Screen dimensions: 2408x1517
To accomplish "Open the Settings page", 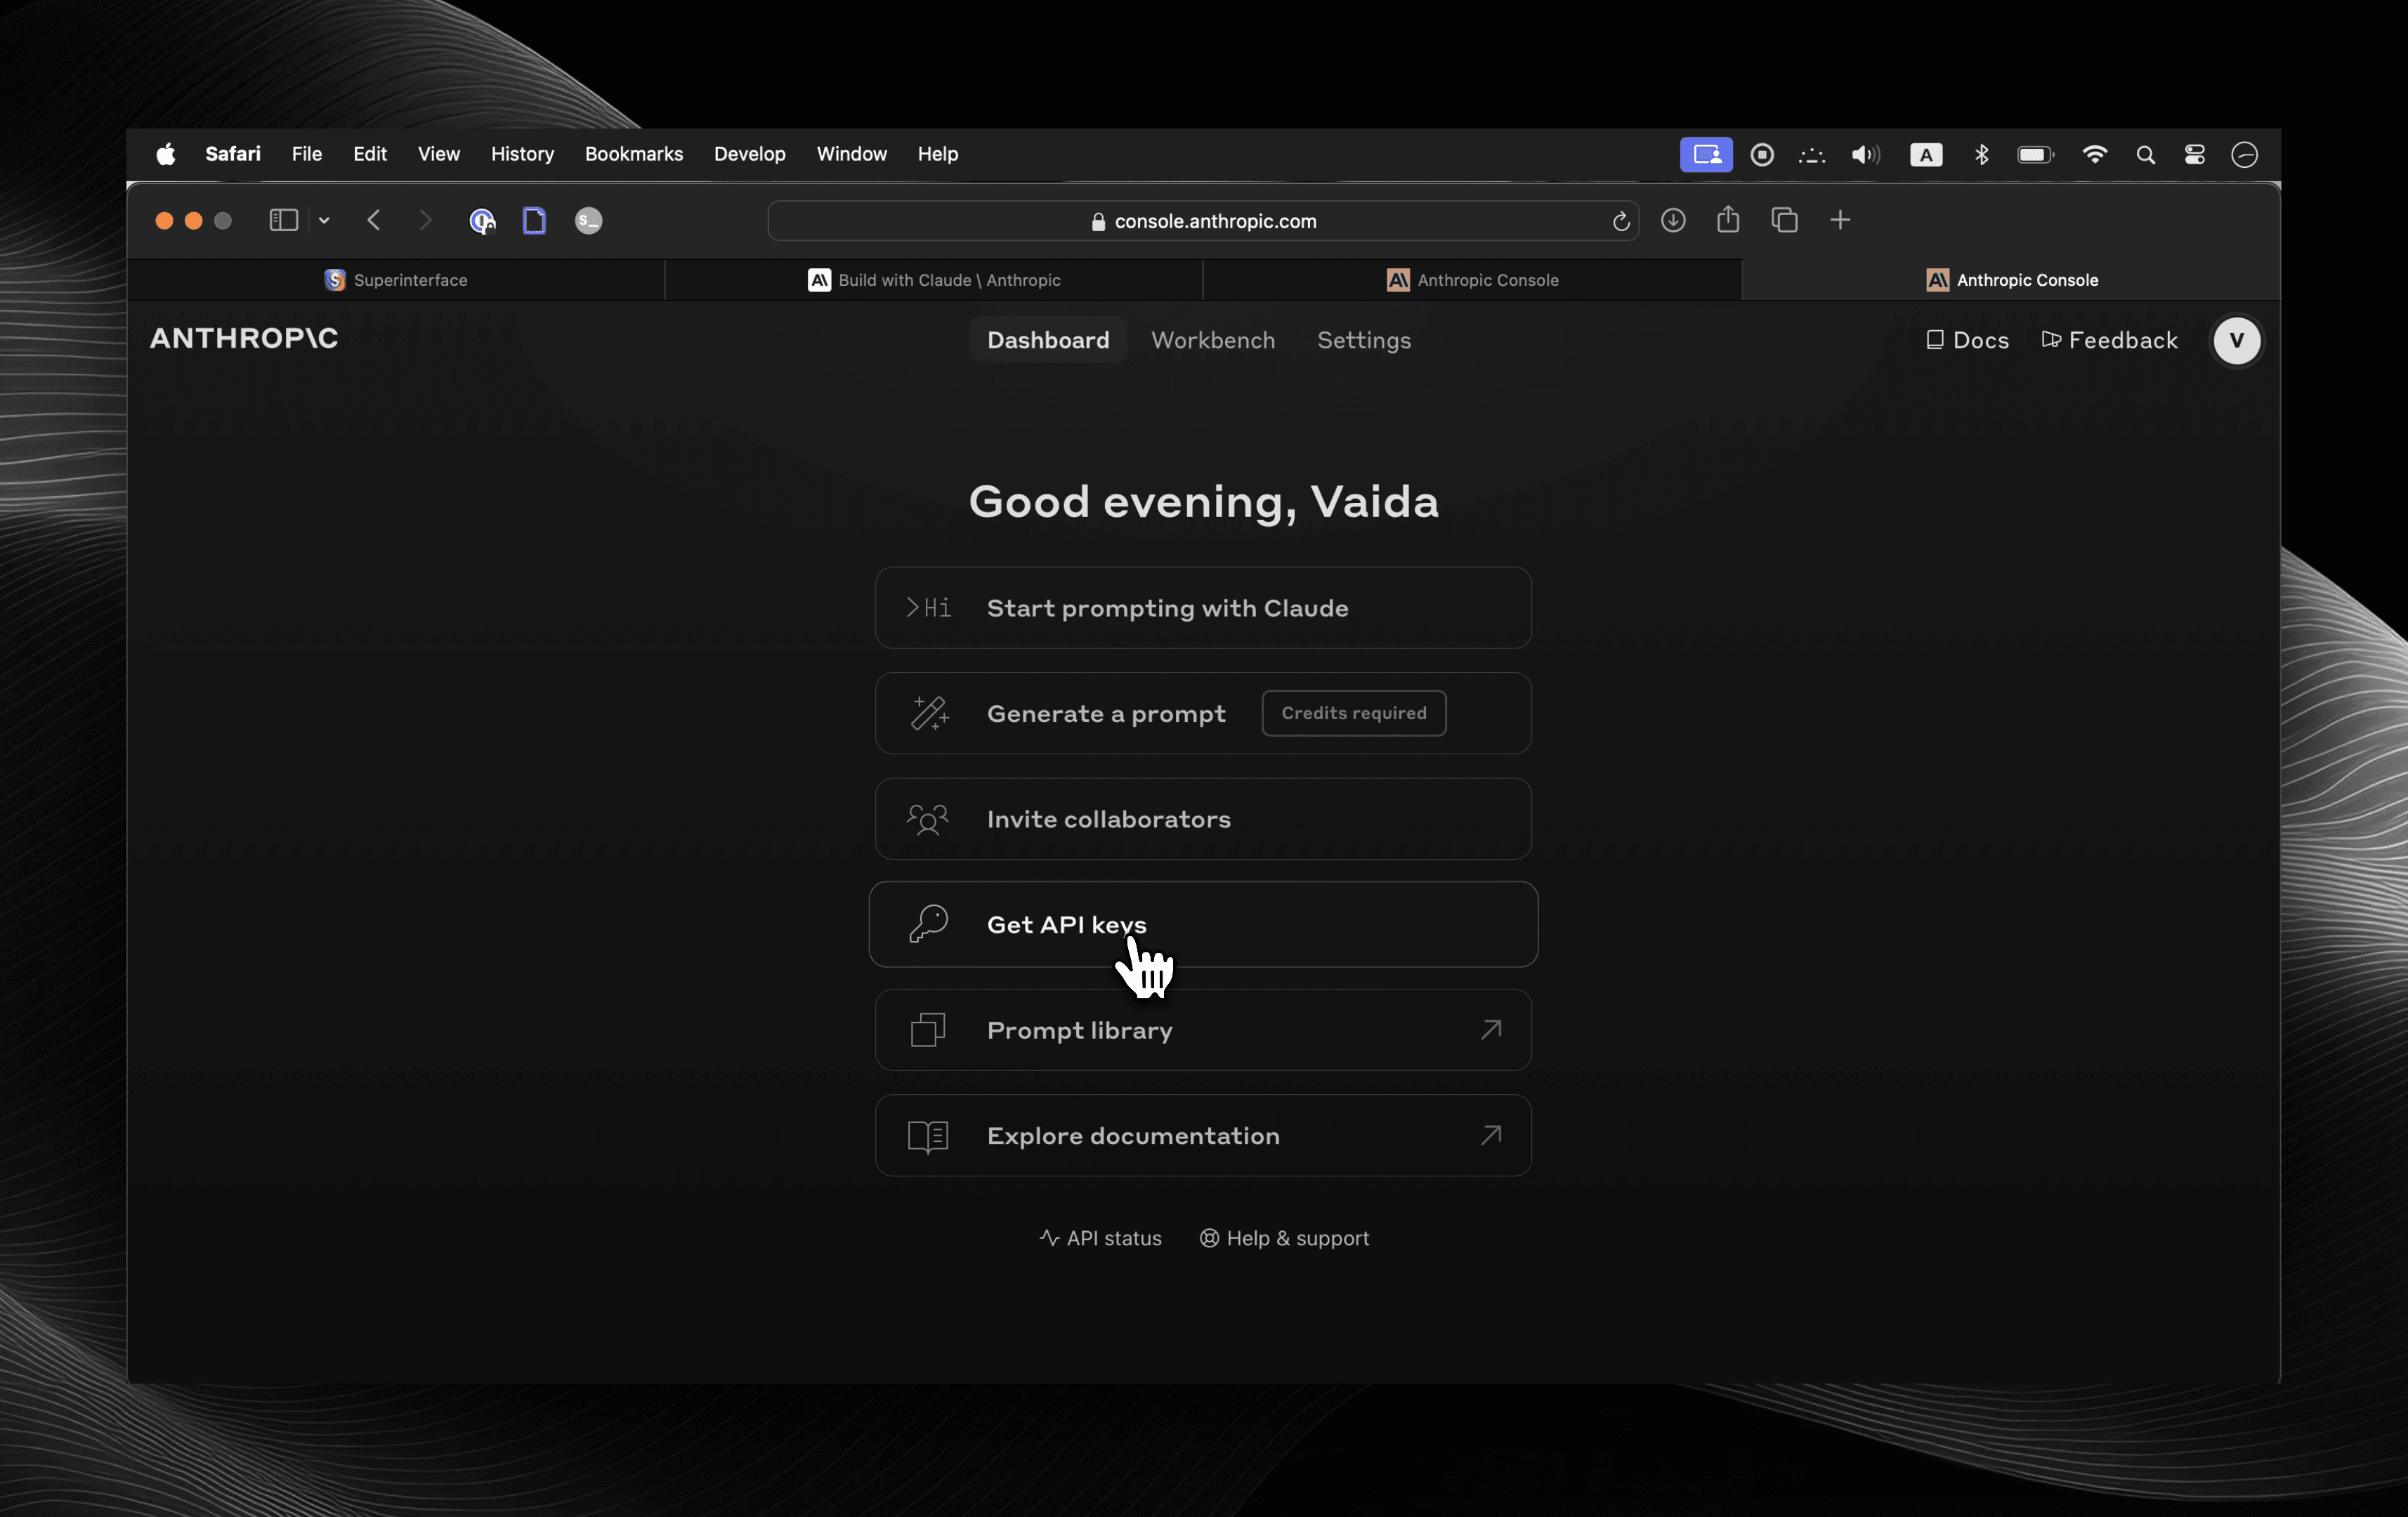I will point(1365,339).
